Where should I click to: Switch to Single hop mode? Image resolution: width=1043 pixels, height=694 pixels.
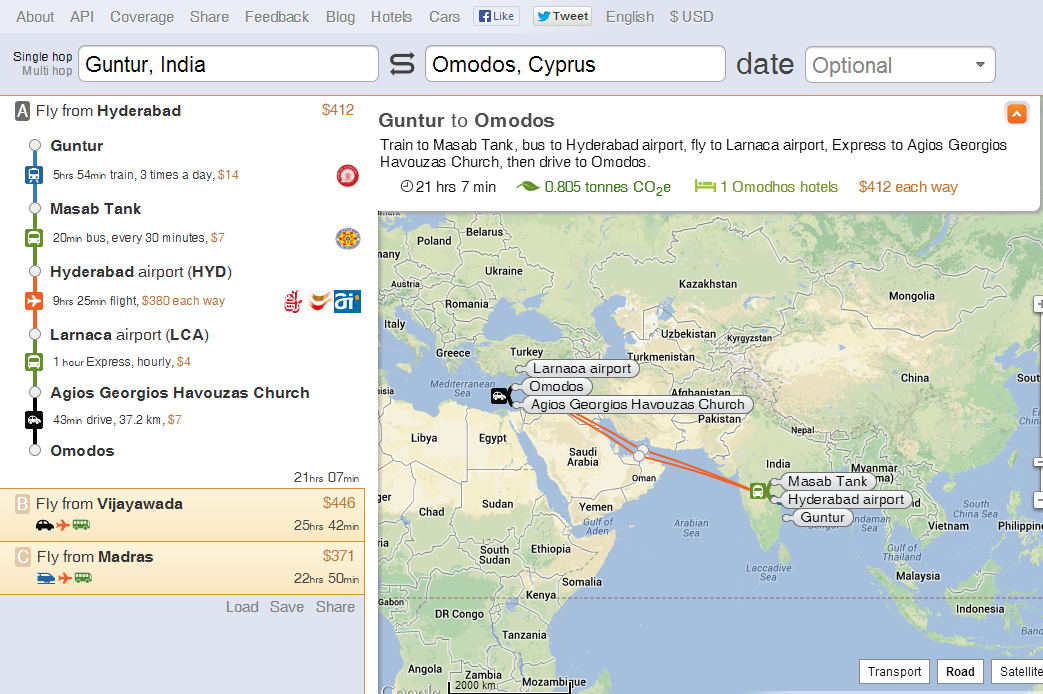[43, 57]
